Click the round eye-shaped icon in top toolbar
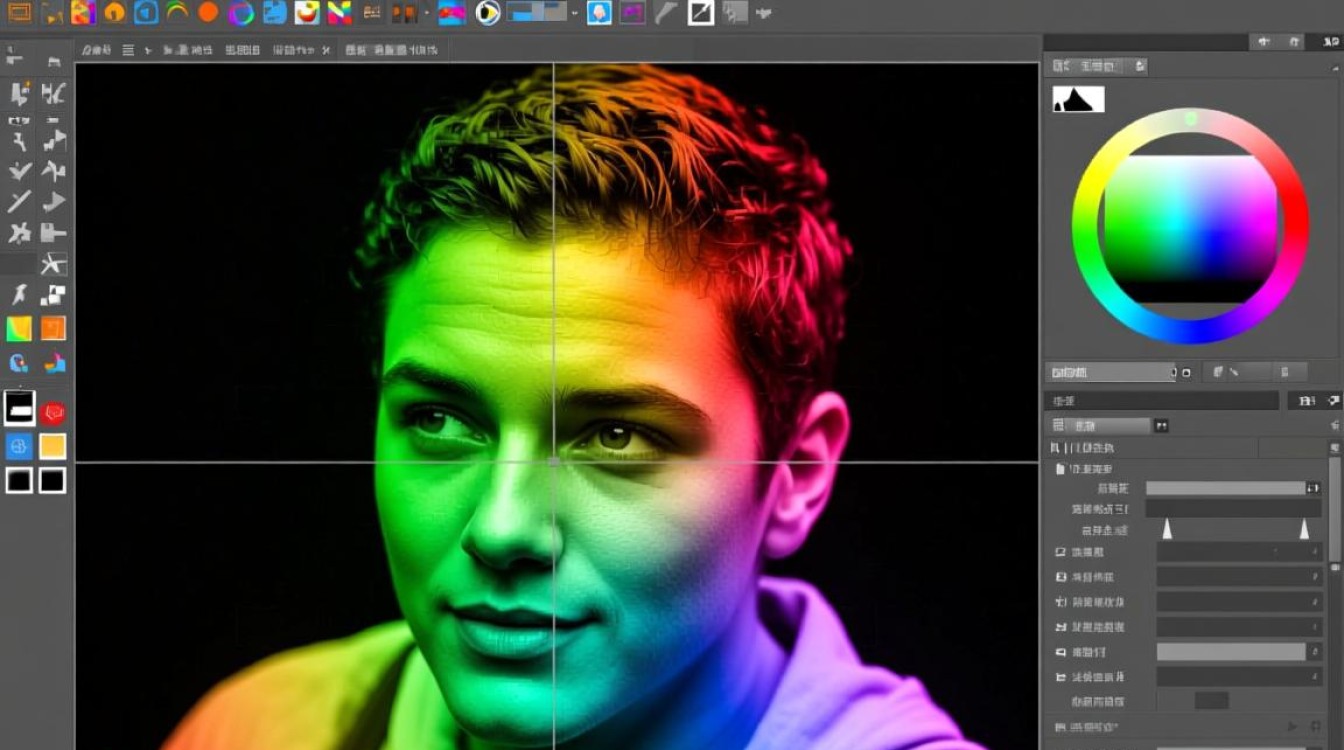 pyautogui.click(x=488, y=13)
